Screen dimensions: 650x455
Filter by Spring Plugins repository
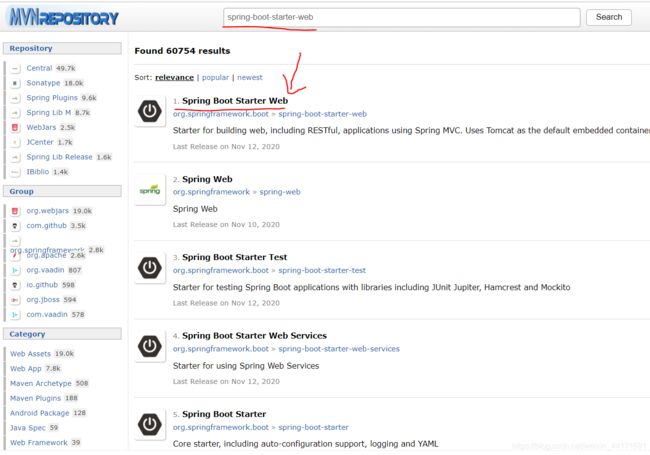[52, 98]
